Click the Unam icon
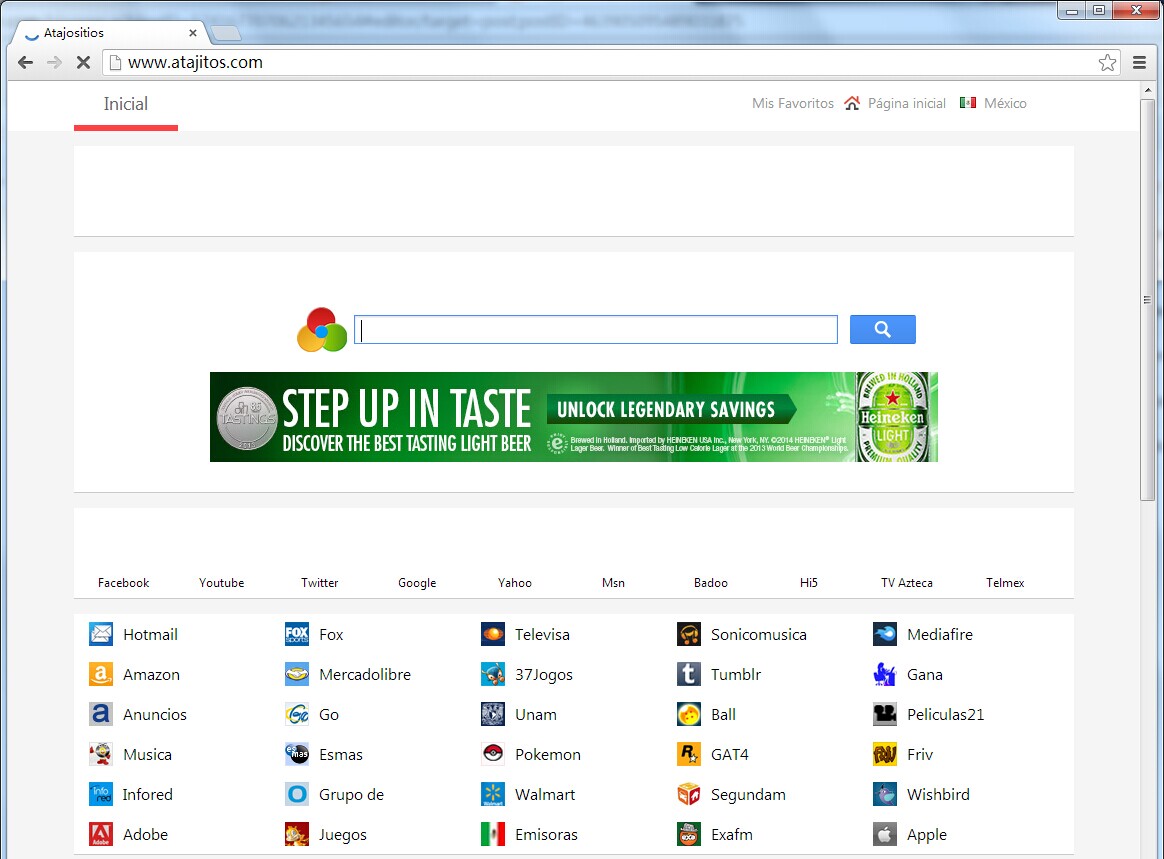This screenshot has width=1164, height=859. pos(493,714)
